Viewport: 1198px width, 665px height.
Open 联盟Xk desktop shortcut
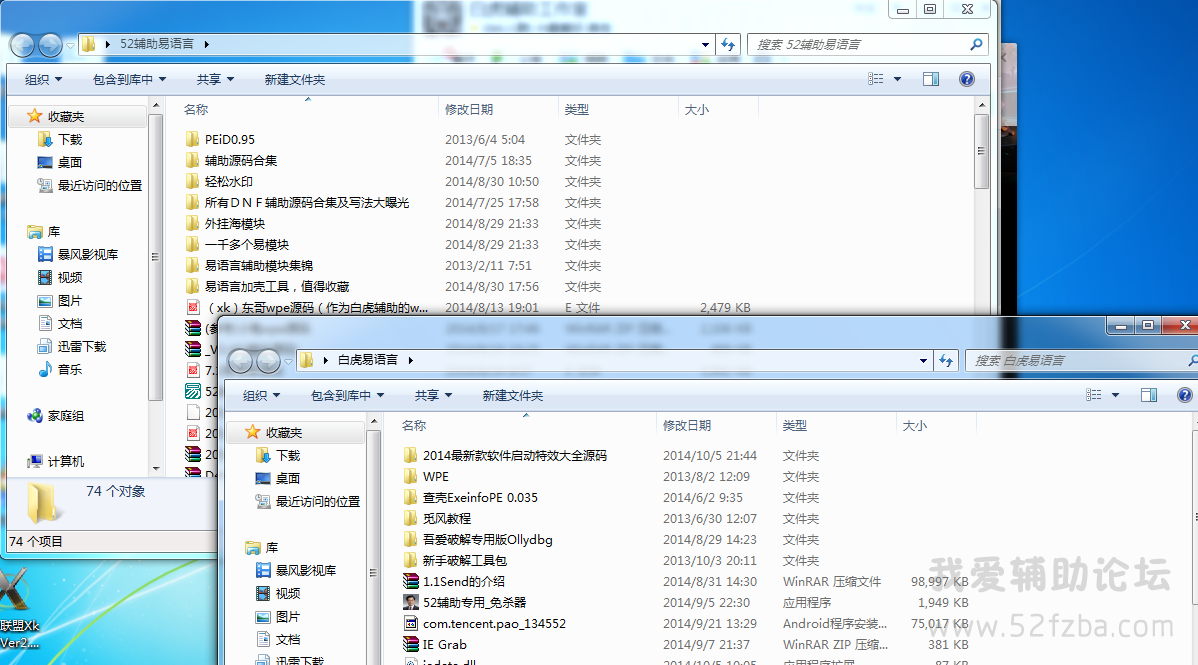coord(19,609)
